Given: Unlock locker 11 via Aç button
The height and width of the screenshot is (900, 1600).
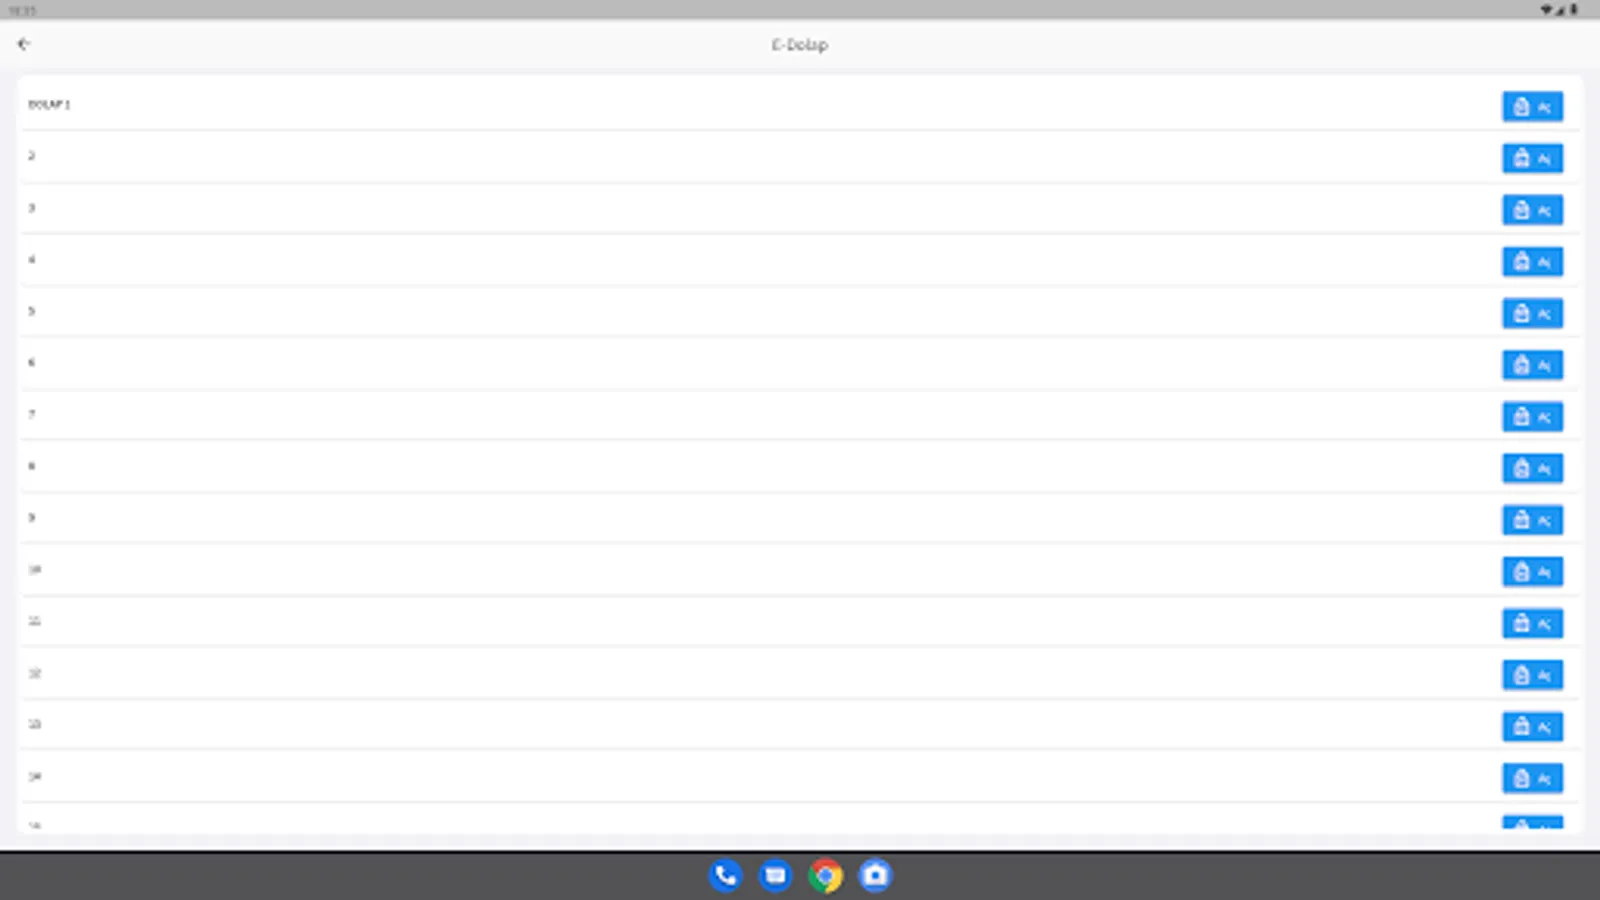Looking at the screenshot, I should pyautogui.click(x=1532, y=623).
